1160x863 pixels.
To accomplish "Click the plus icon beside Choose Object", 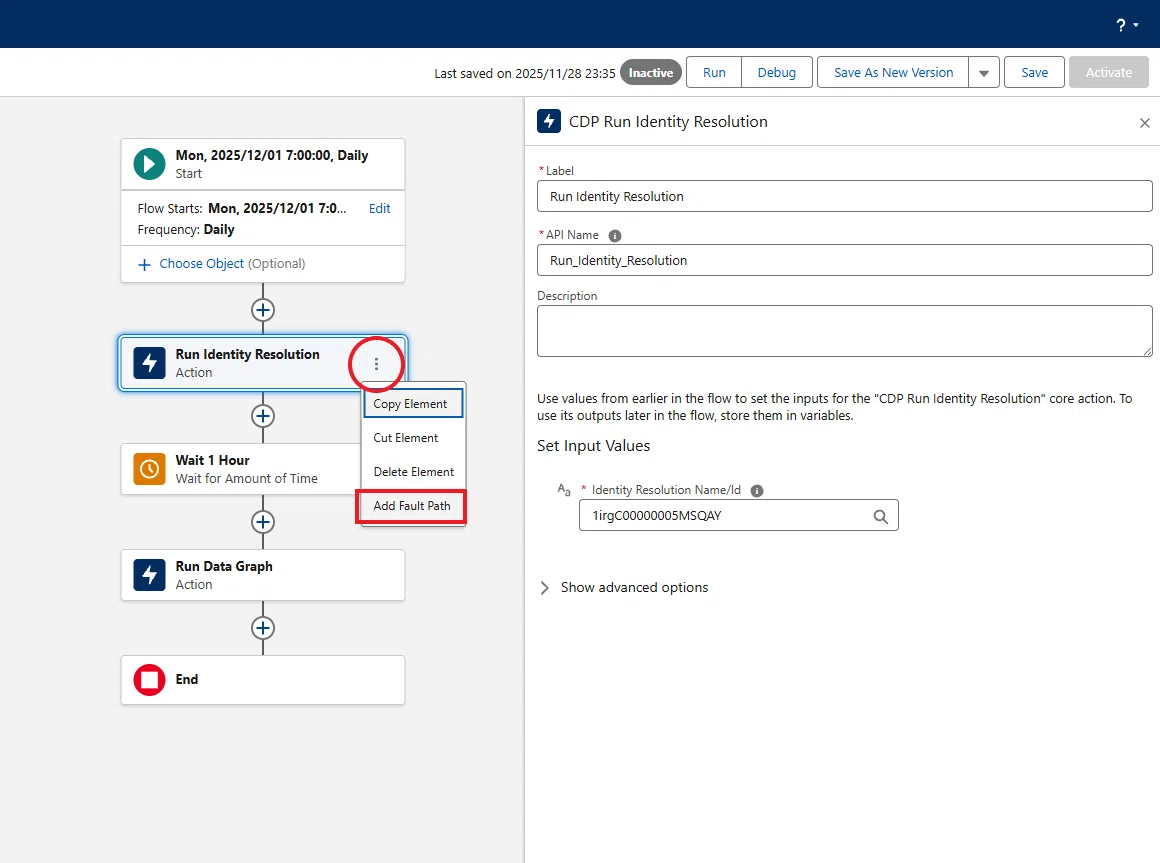I will 144,264.
